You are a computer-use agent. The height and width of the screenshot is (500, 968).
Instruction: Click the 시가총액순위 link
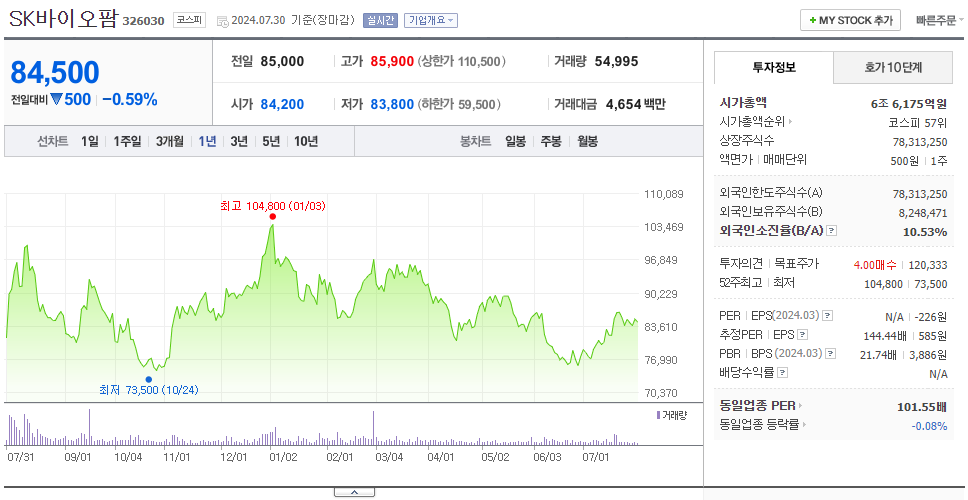752,122
